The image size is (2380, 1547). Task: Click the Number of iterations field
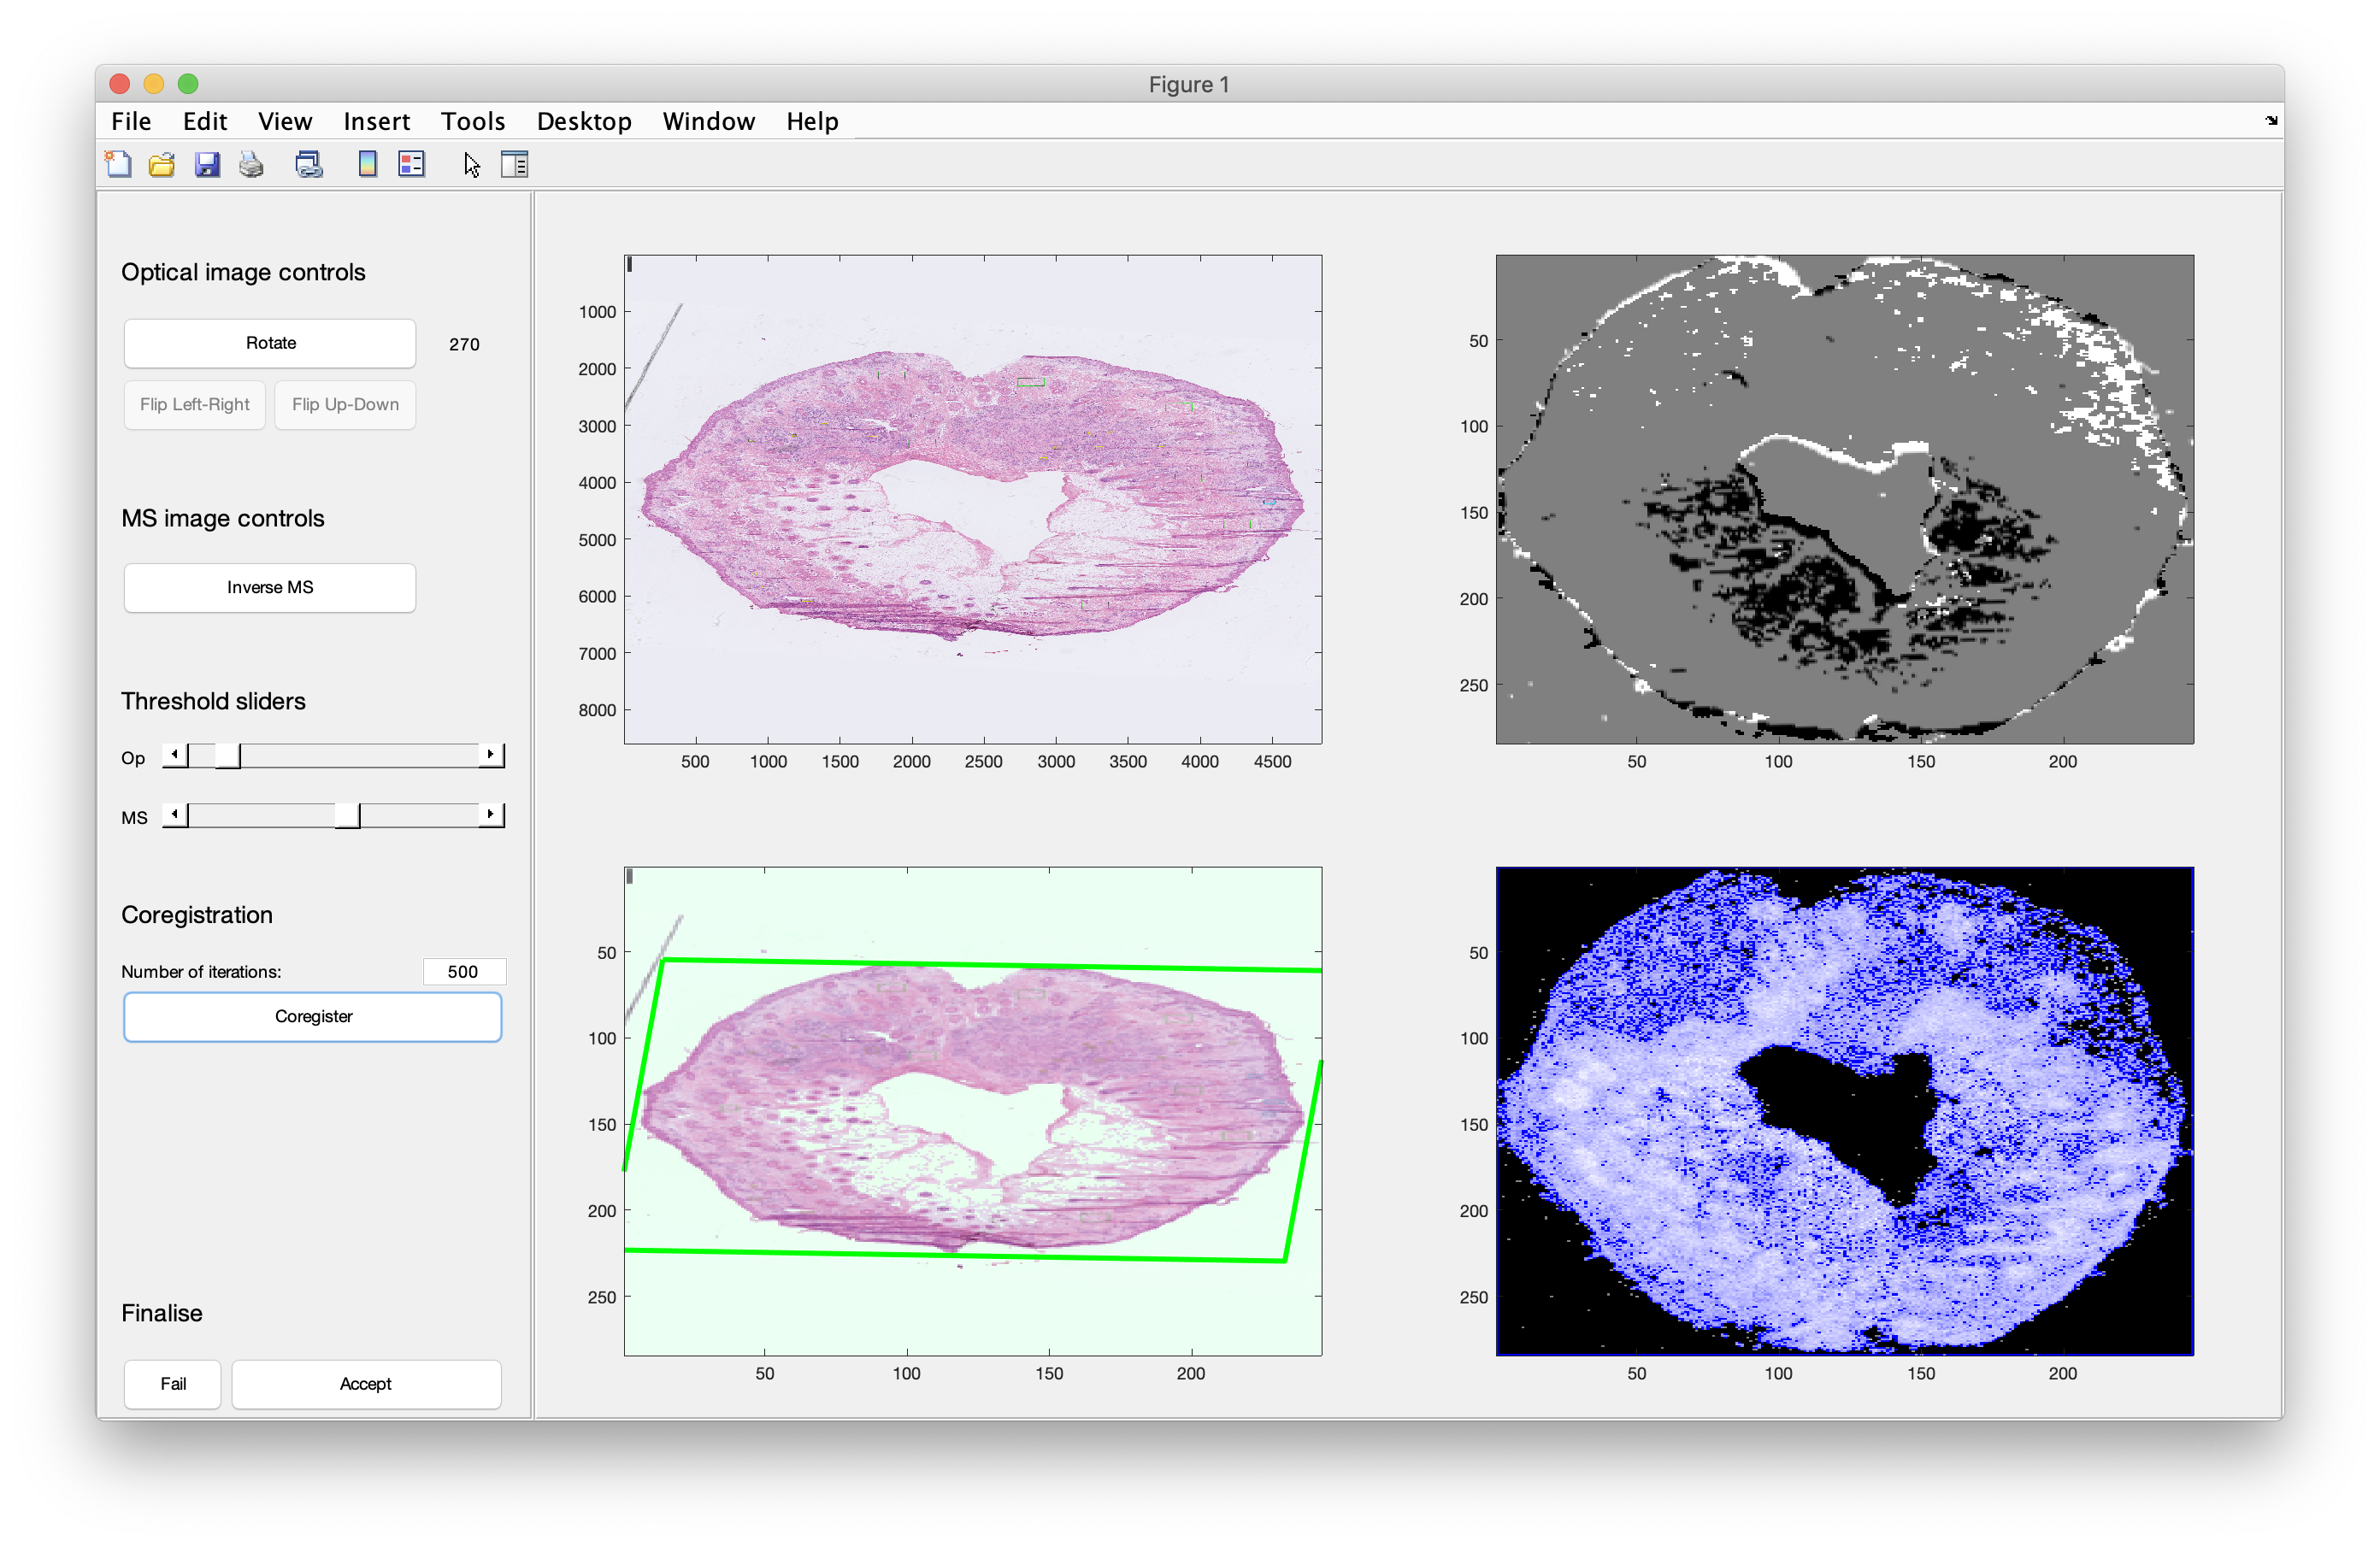coord(463,971)
